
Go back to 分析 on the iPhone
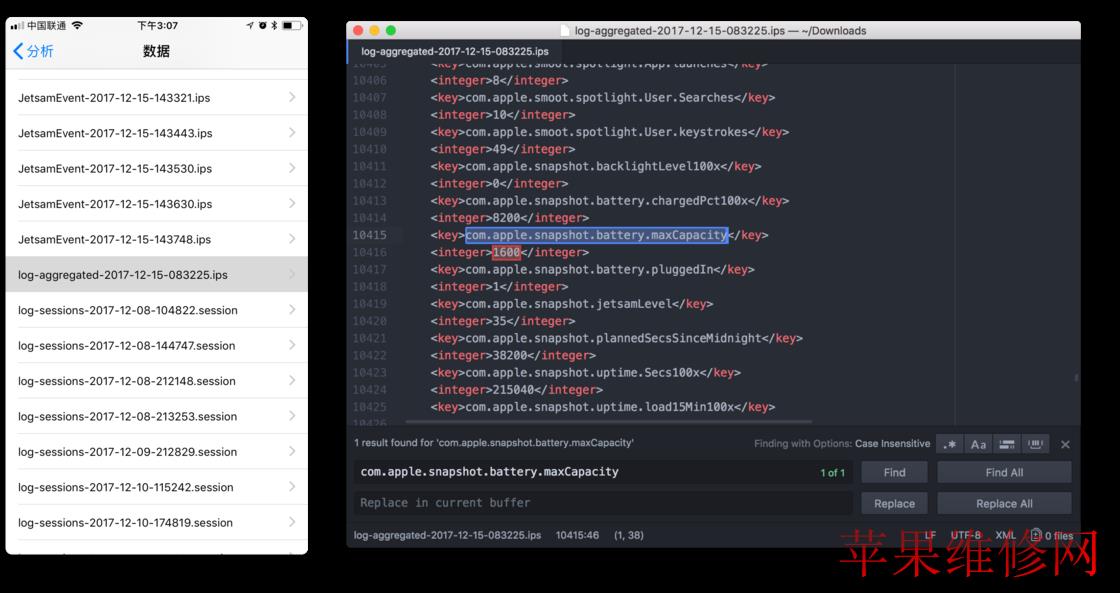pos(34,51)
